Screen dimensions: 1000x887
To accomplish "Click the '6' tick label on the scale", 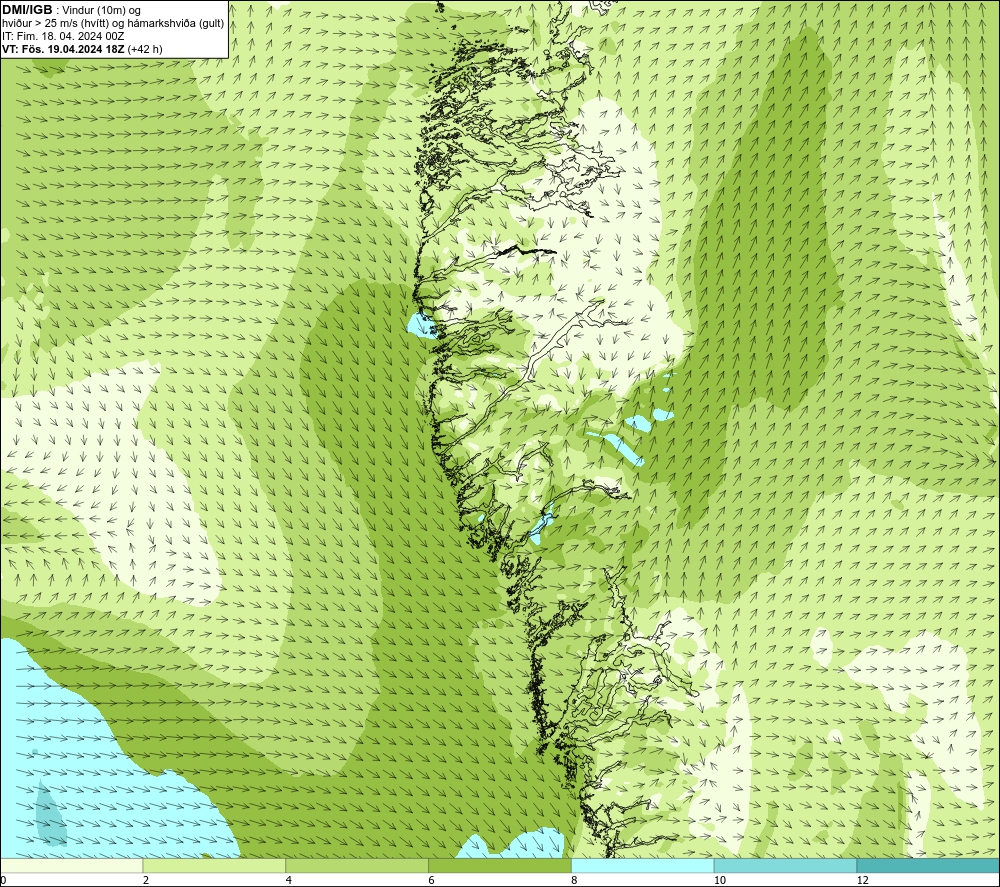I will (432, 880).
